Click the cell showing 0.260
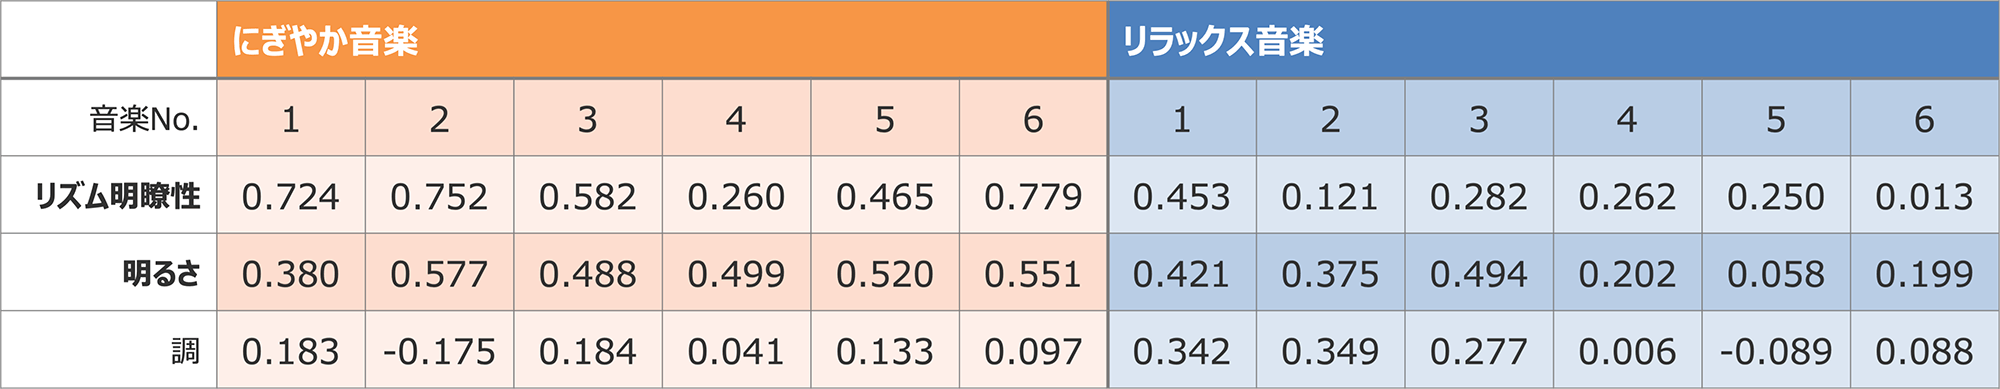 [x=736, y=195]
